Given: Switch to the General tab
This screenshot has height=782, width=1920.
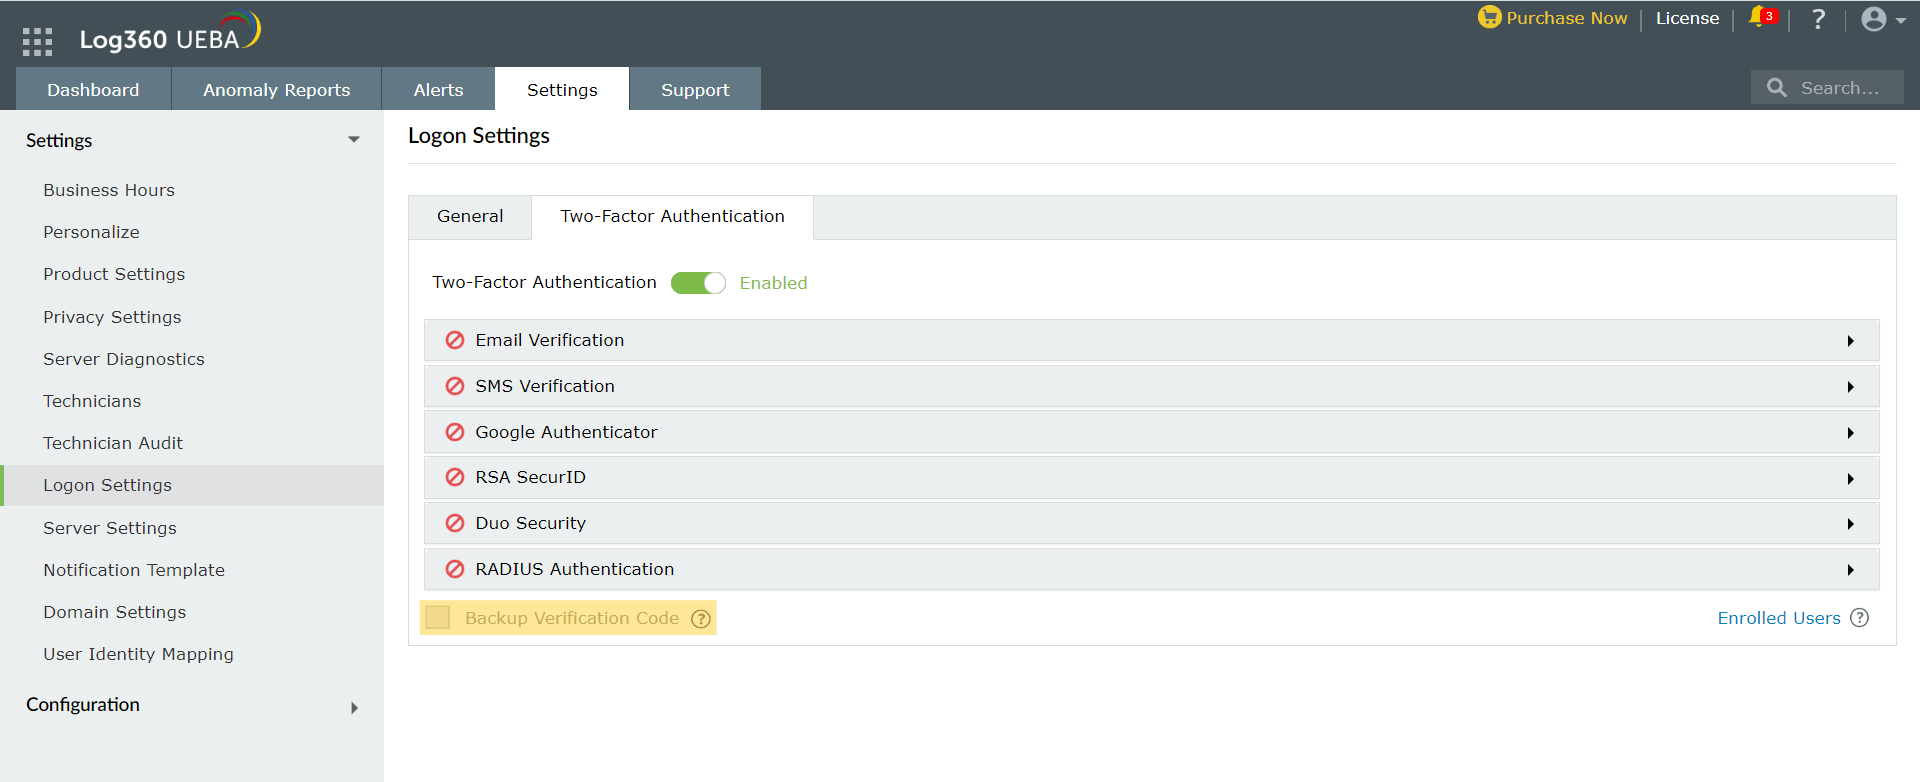Looking at the screenshot, I should (470, 217).
